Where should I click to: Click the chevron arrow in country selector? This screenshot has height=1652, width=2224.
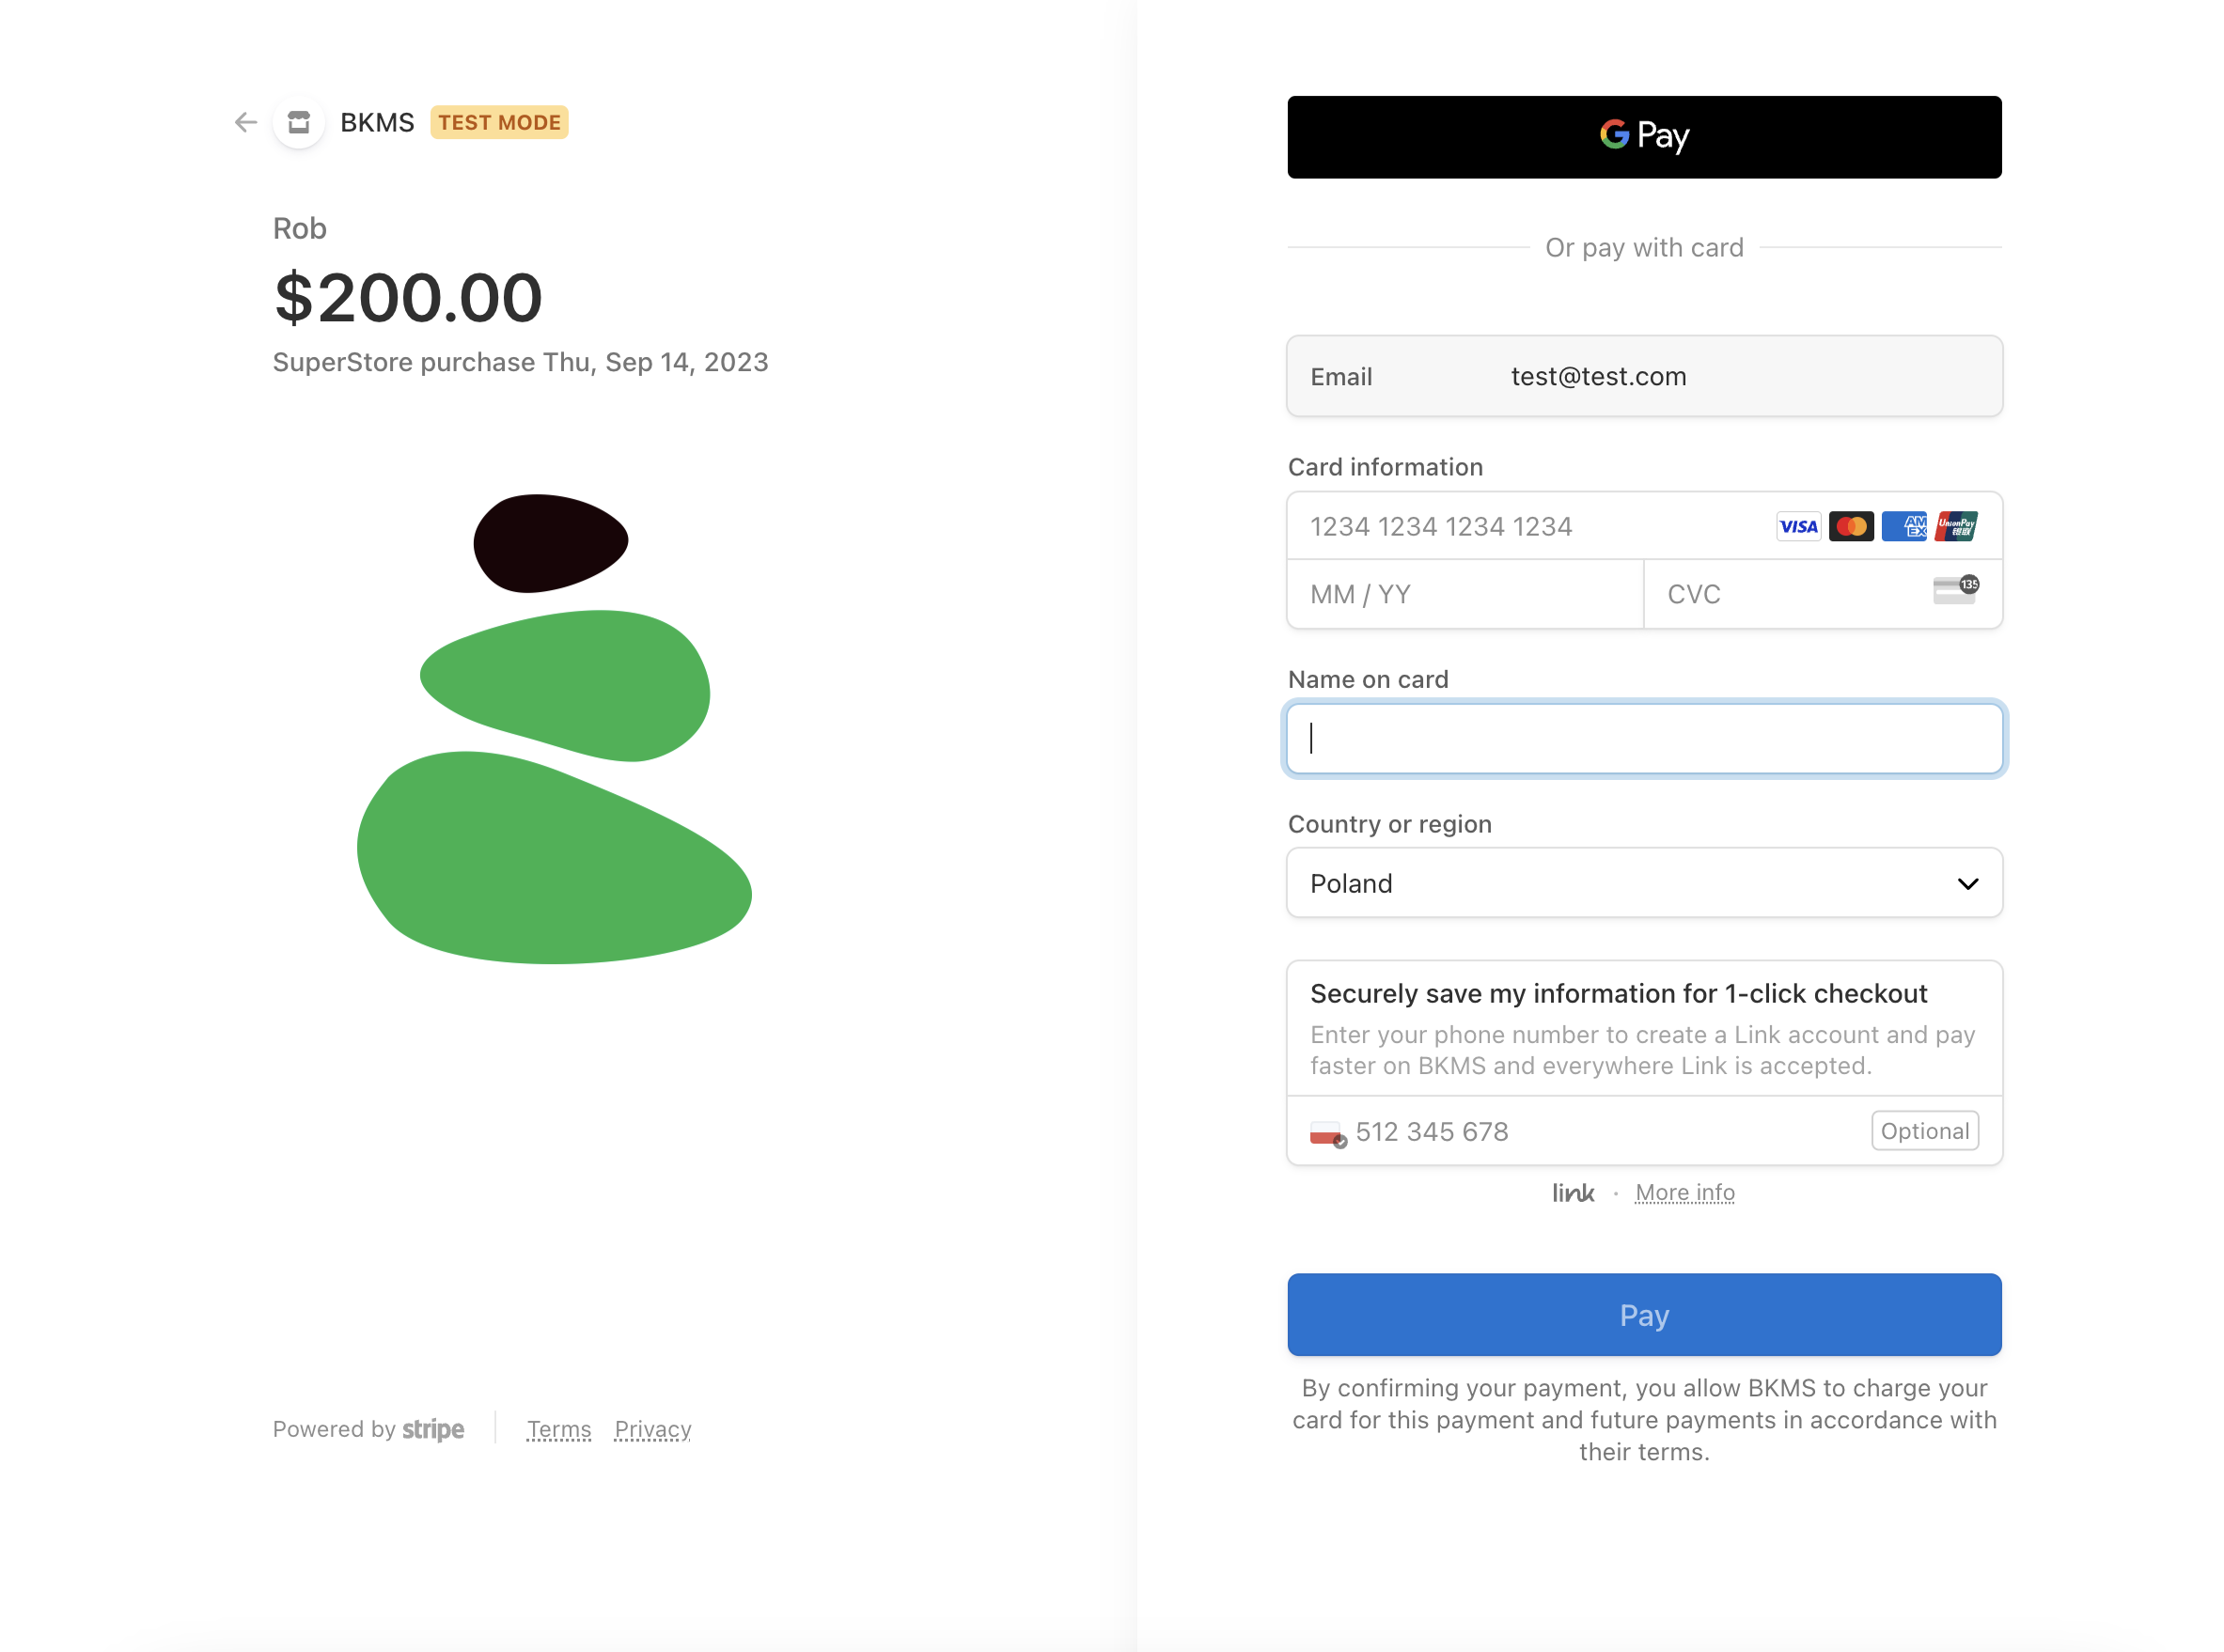[x=1967, y=884]
